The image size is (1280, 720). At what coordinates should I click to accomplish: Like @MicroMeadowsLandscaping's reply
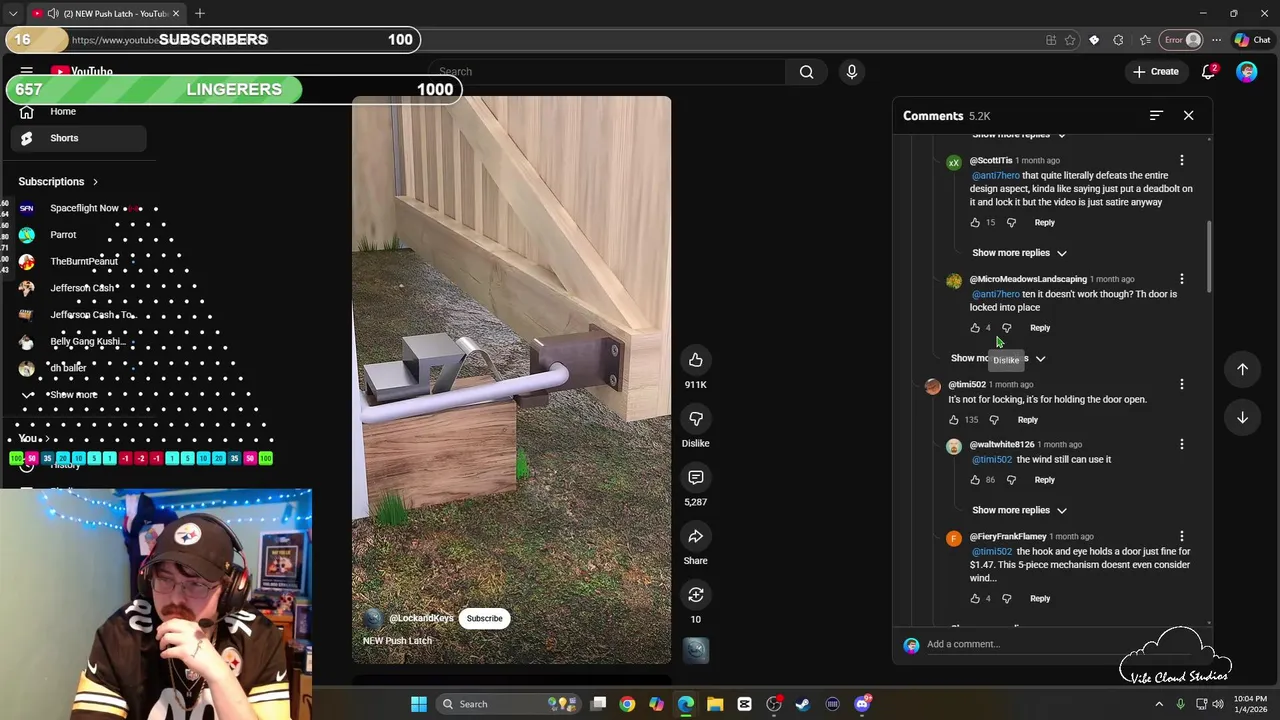(975, 328)
